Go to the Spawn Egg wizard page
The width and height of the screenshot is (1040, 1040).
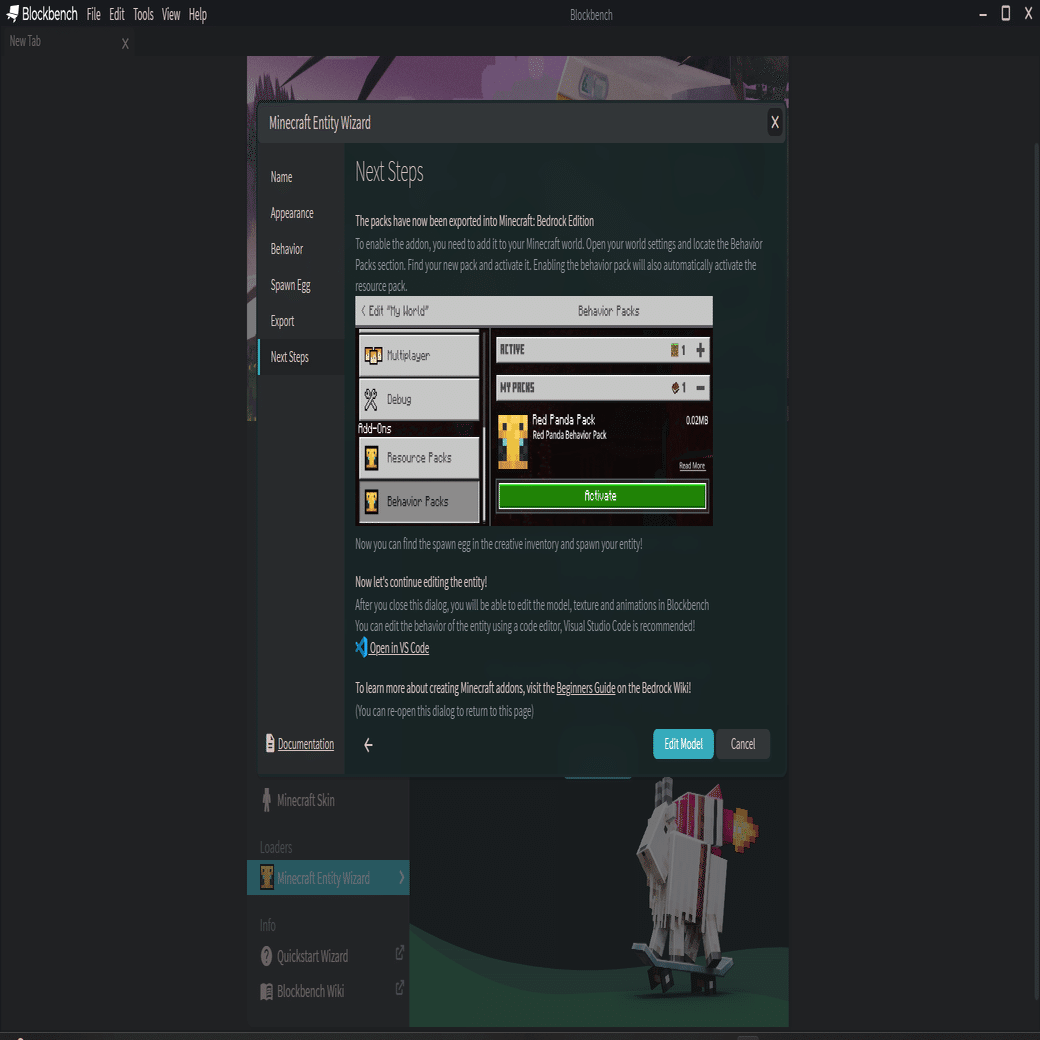coord(301,285)
